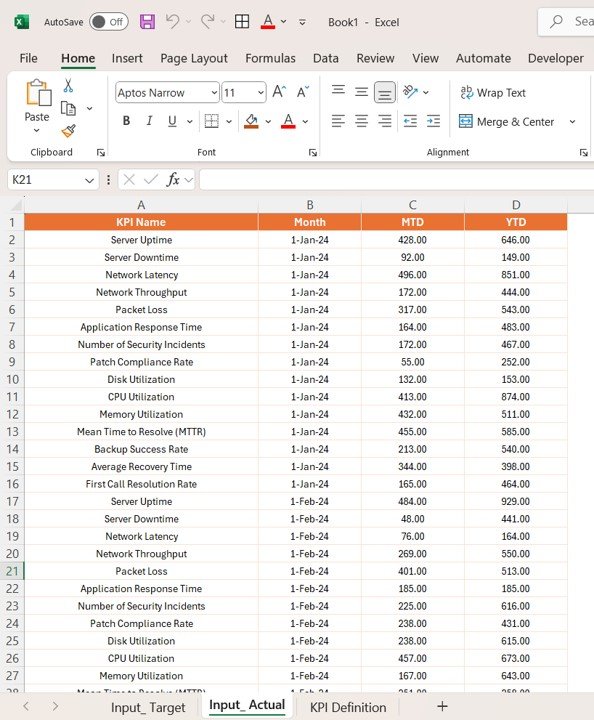This screenshot has width=594, height=720.
Task: Apply red Font Color in ribbon
Action: pos(288,121)
